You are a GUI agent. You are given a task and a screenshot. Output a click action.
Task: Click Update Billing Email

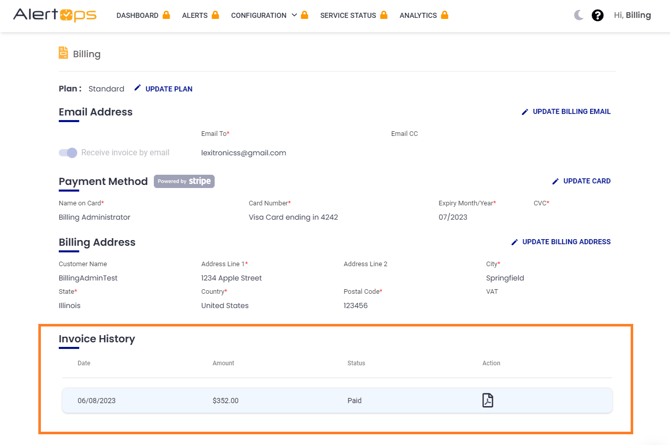click(x=566, y=112)
